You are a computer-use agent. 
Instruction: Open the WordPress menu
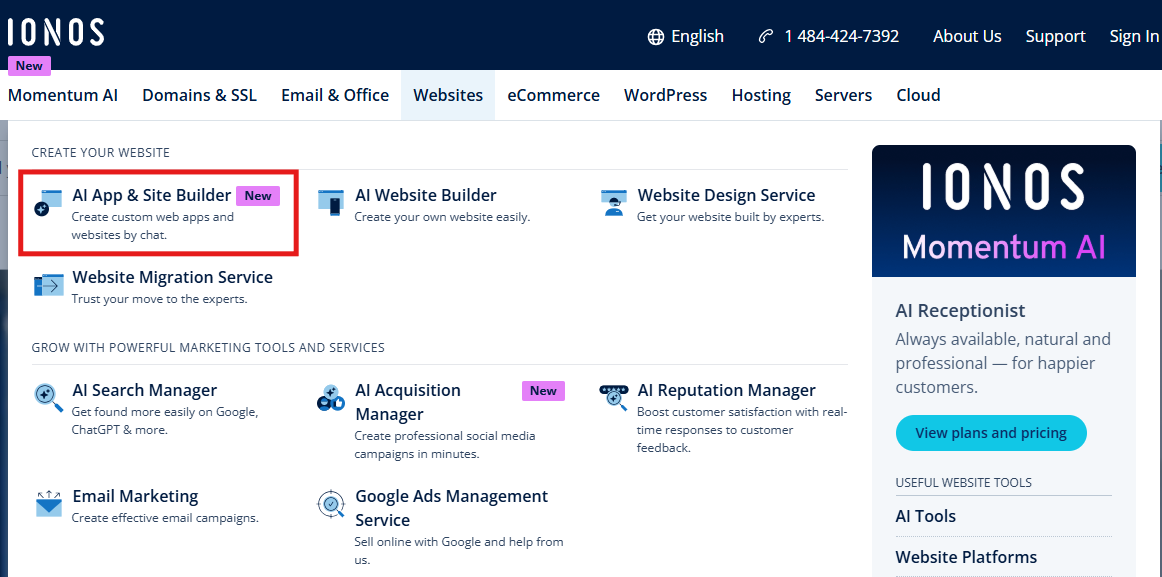[x=665, y=96]
